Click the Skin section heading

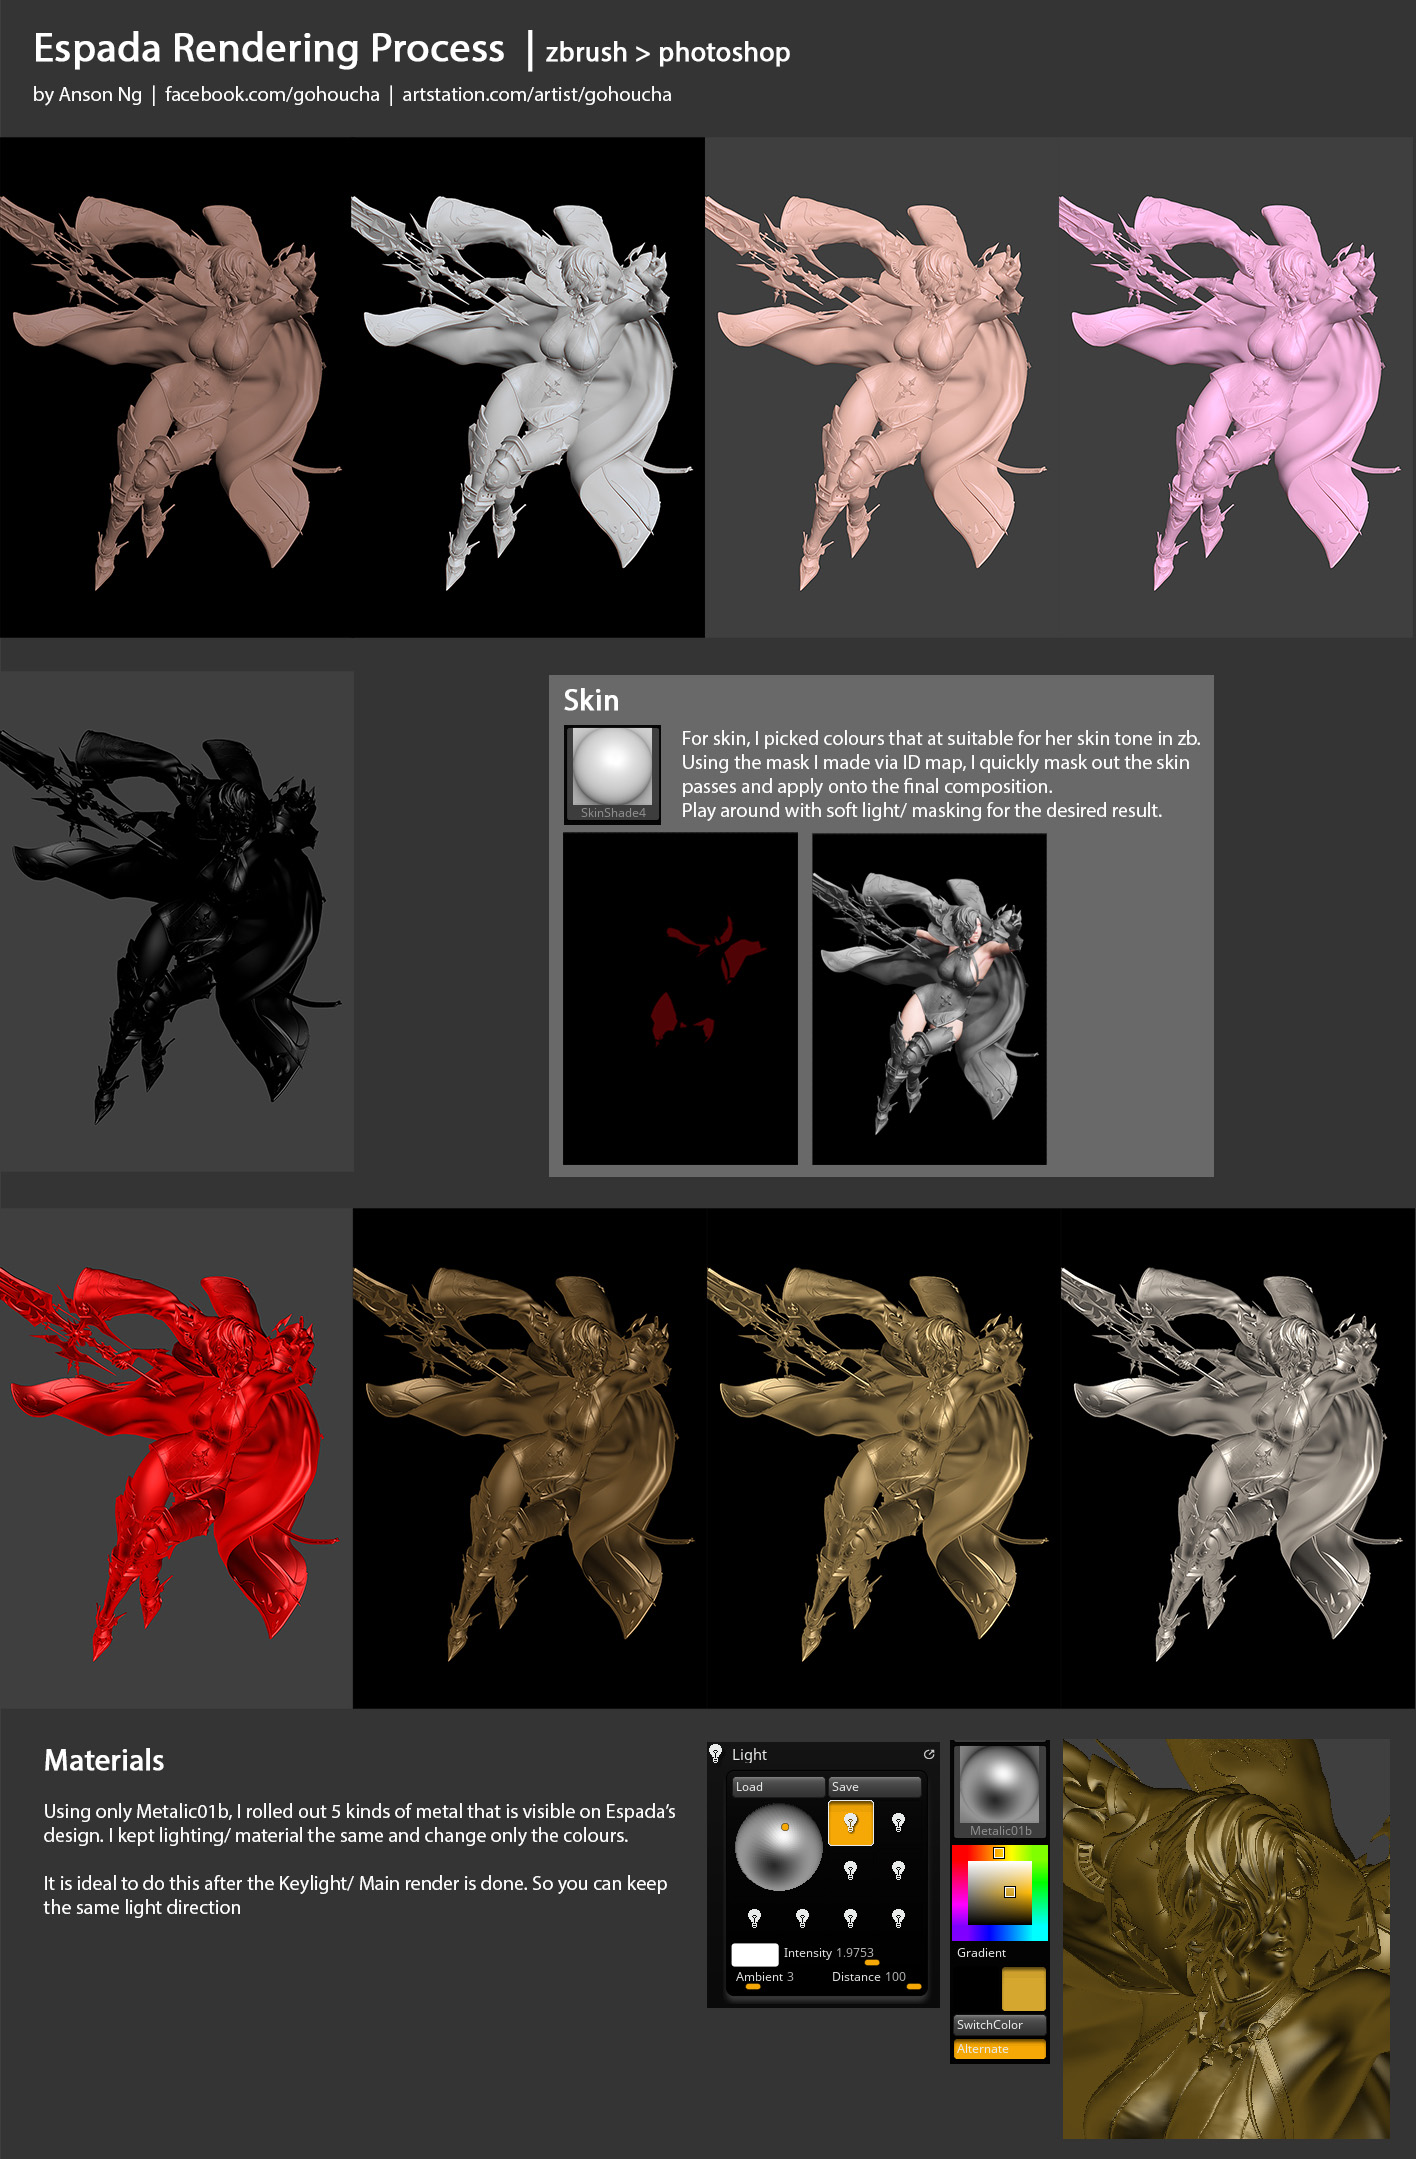tap(591, 700)
